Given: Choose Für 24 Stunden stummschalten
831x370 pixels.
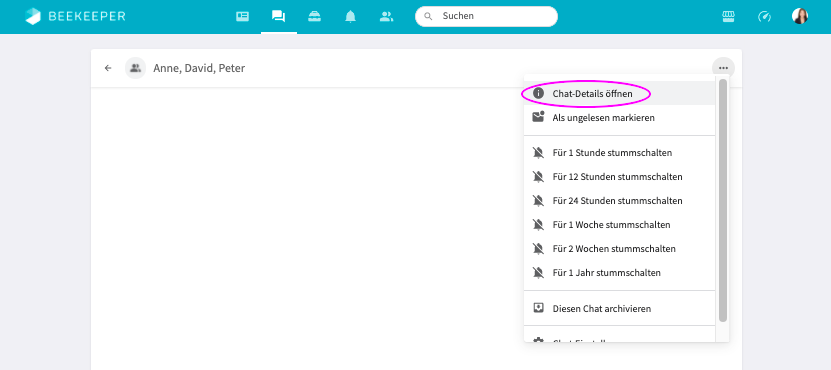Looking at the screenshot, I should 620,201.
